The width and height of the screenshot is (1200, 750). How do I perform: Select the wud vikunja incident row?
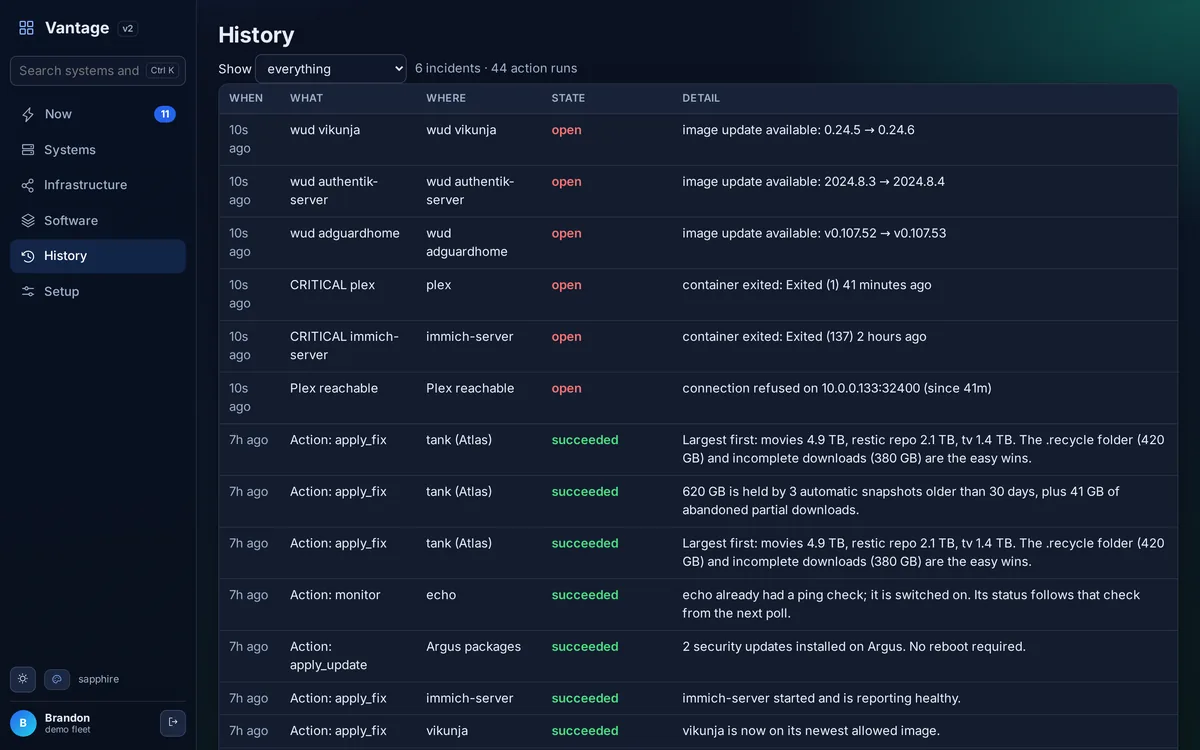click(x=698, y=139)
